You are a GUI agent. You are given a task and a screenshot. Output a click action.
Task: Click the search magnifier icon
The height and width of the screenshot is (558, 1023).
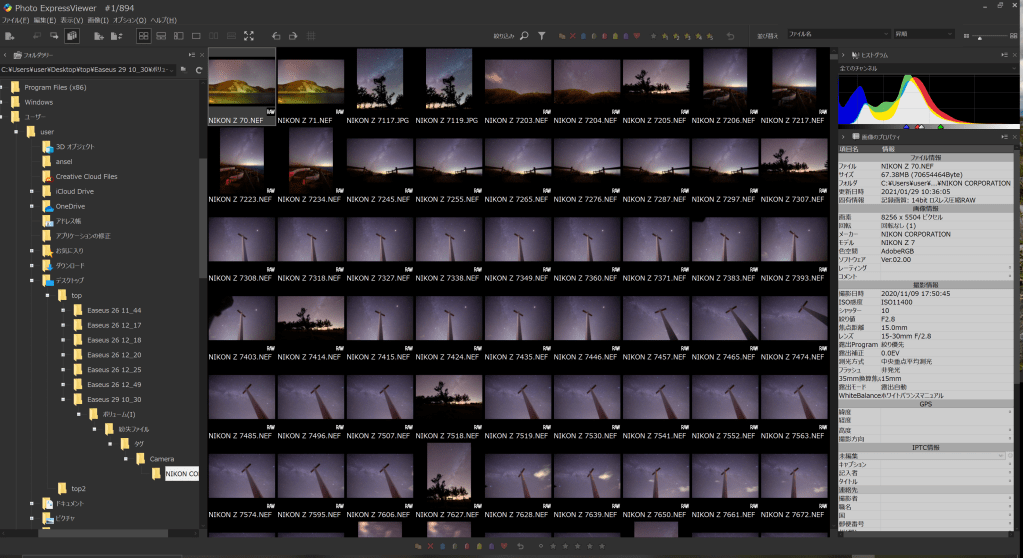click(524, 36)
